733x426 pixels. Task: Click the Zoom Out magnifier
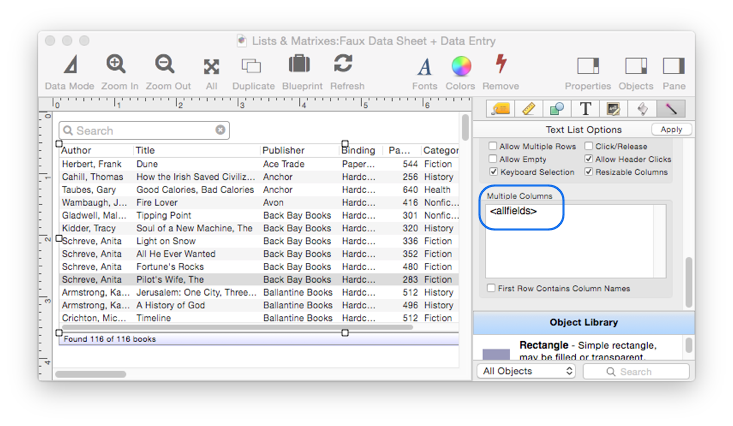coord(168,72)
